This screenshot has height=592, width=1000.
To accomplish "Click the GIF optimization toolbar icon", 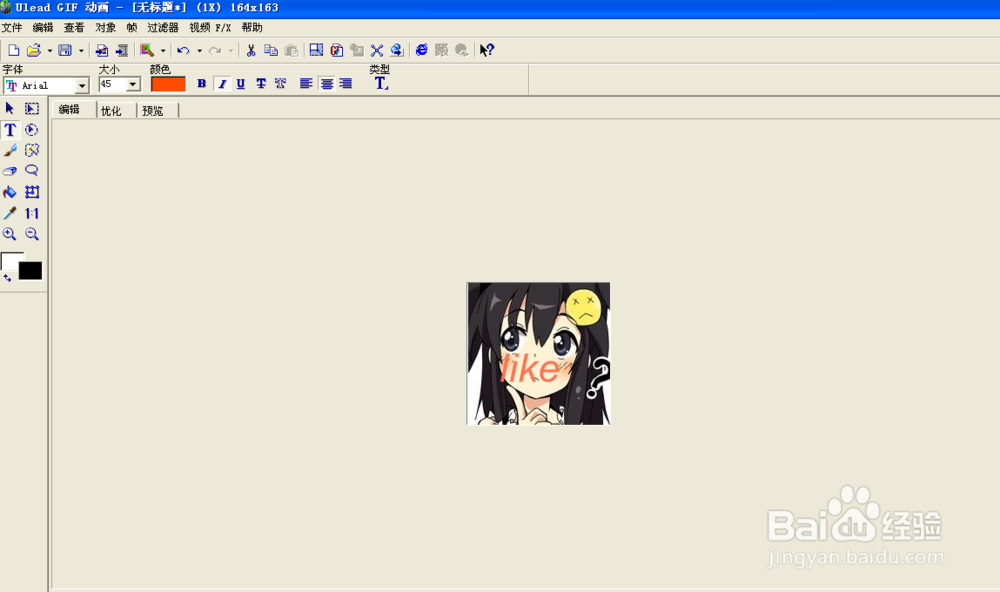I will tap(337, 50).
